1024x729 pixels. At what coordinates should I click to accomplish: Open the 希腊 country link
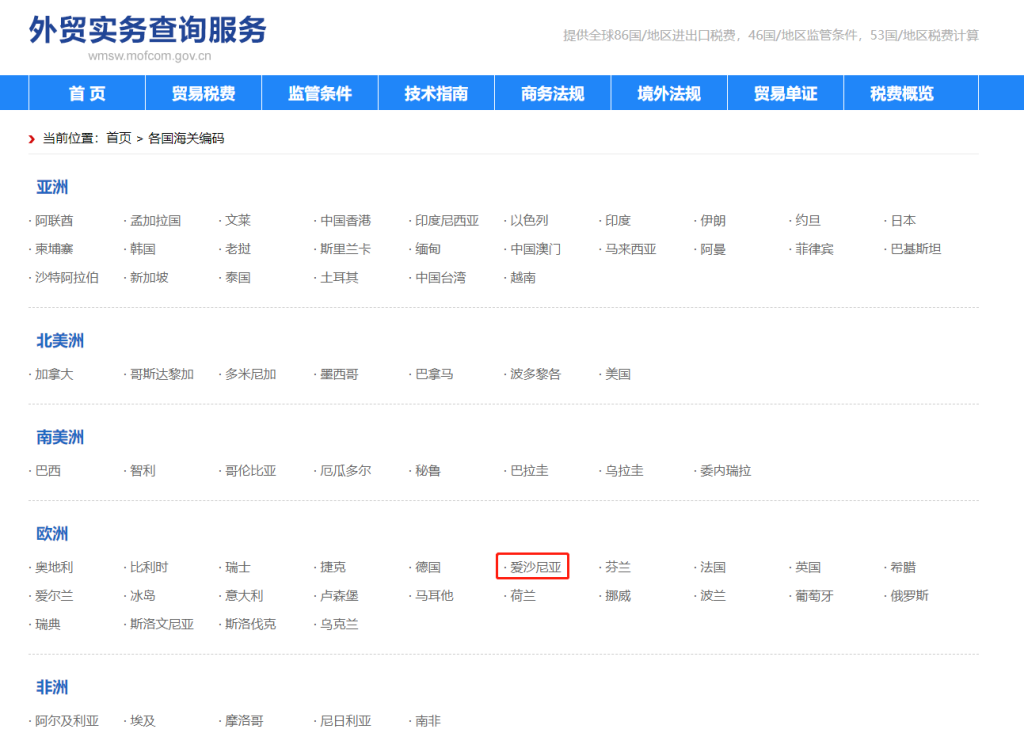click(903, 568)
